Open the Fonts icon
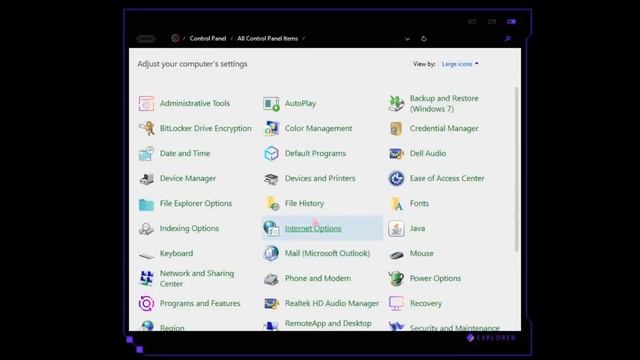 (x=396, y=204)
